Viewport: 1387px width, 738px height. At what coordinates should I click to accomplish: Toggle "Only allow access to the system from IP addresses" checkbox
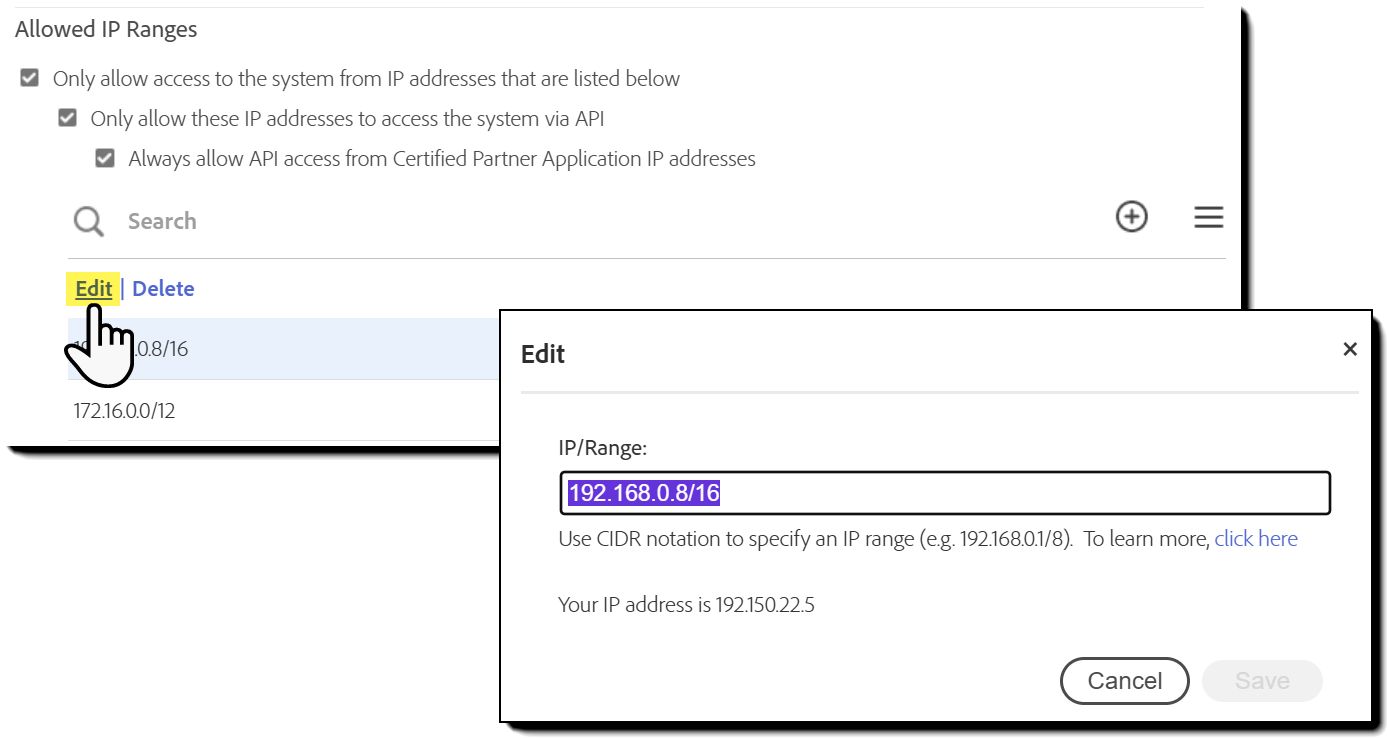pos(29,77)
